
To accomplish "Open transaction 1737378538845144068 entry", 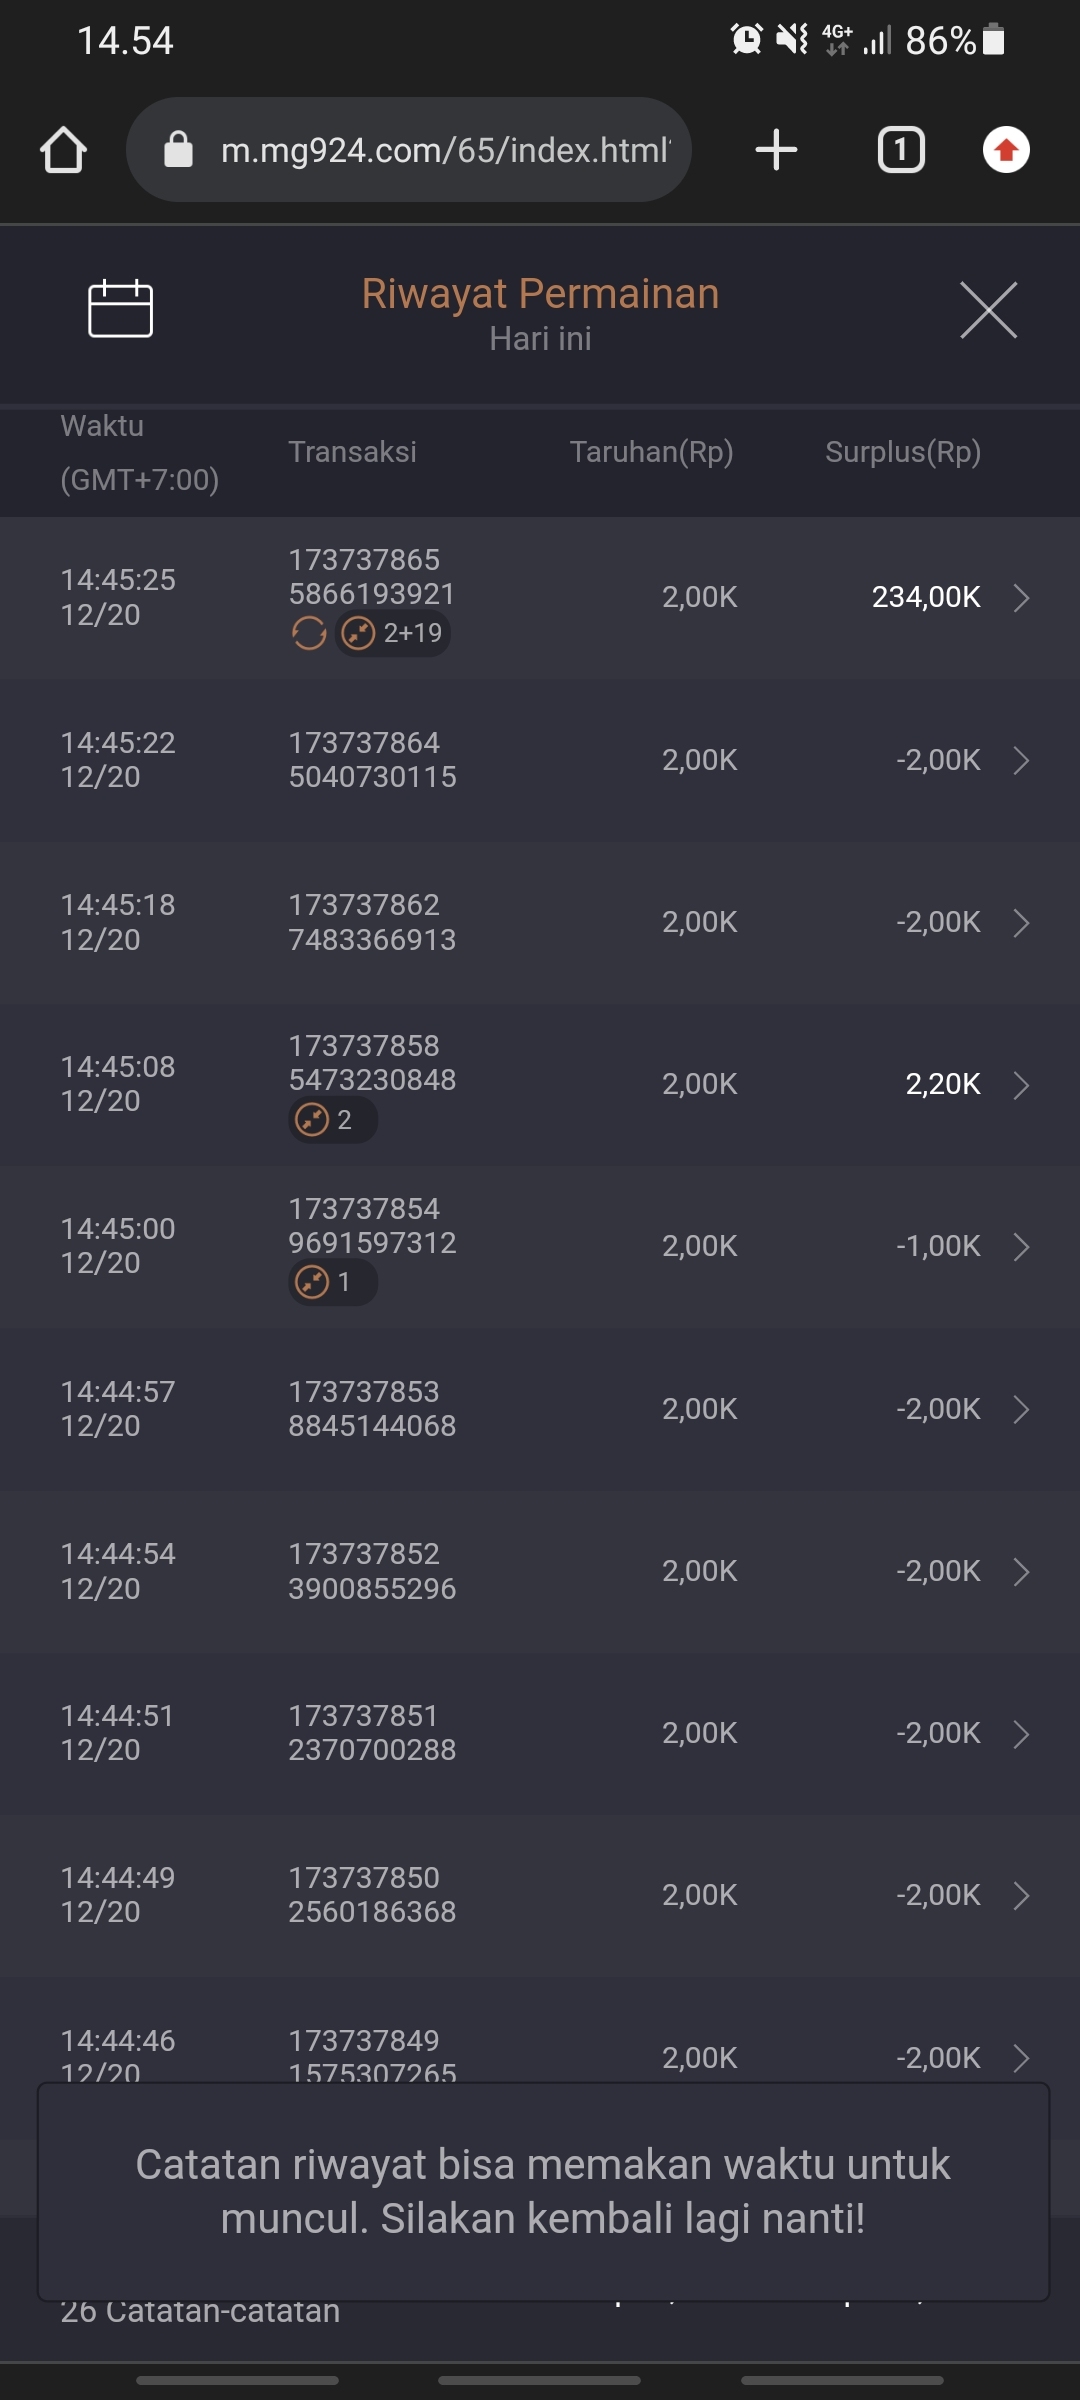I will point(372,1409).
